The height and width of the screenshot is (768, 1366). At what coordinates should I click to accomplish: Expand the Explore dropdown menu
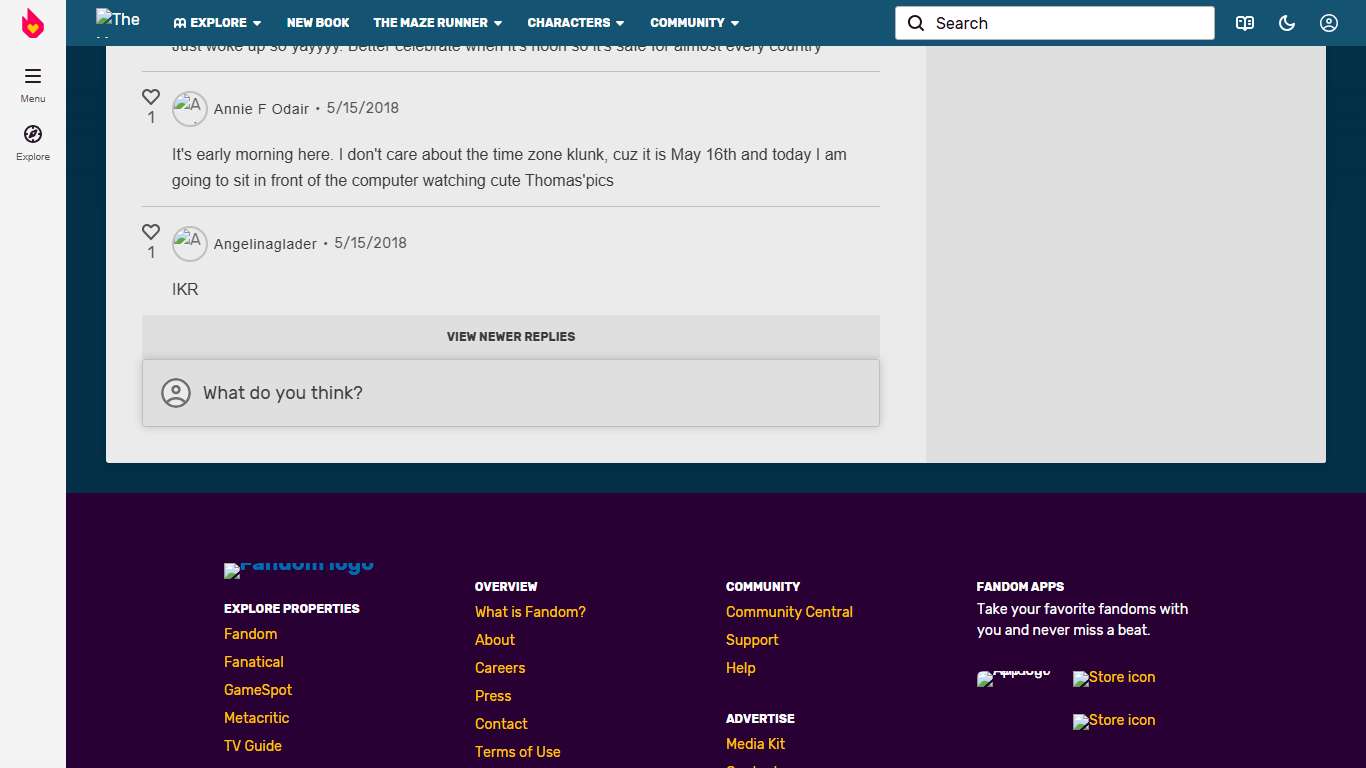tap(217, 23)
